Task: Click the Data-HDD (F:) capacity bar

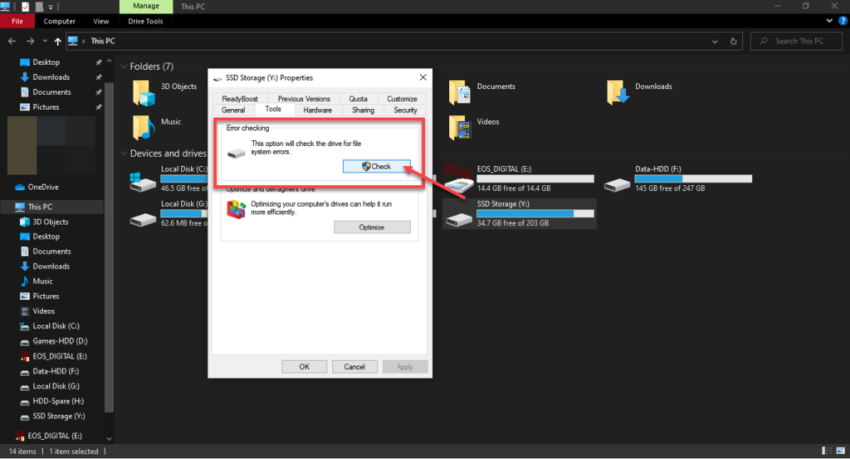Action: coord(693,179)
